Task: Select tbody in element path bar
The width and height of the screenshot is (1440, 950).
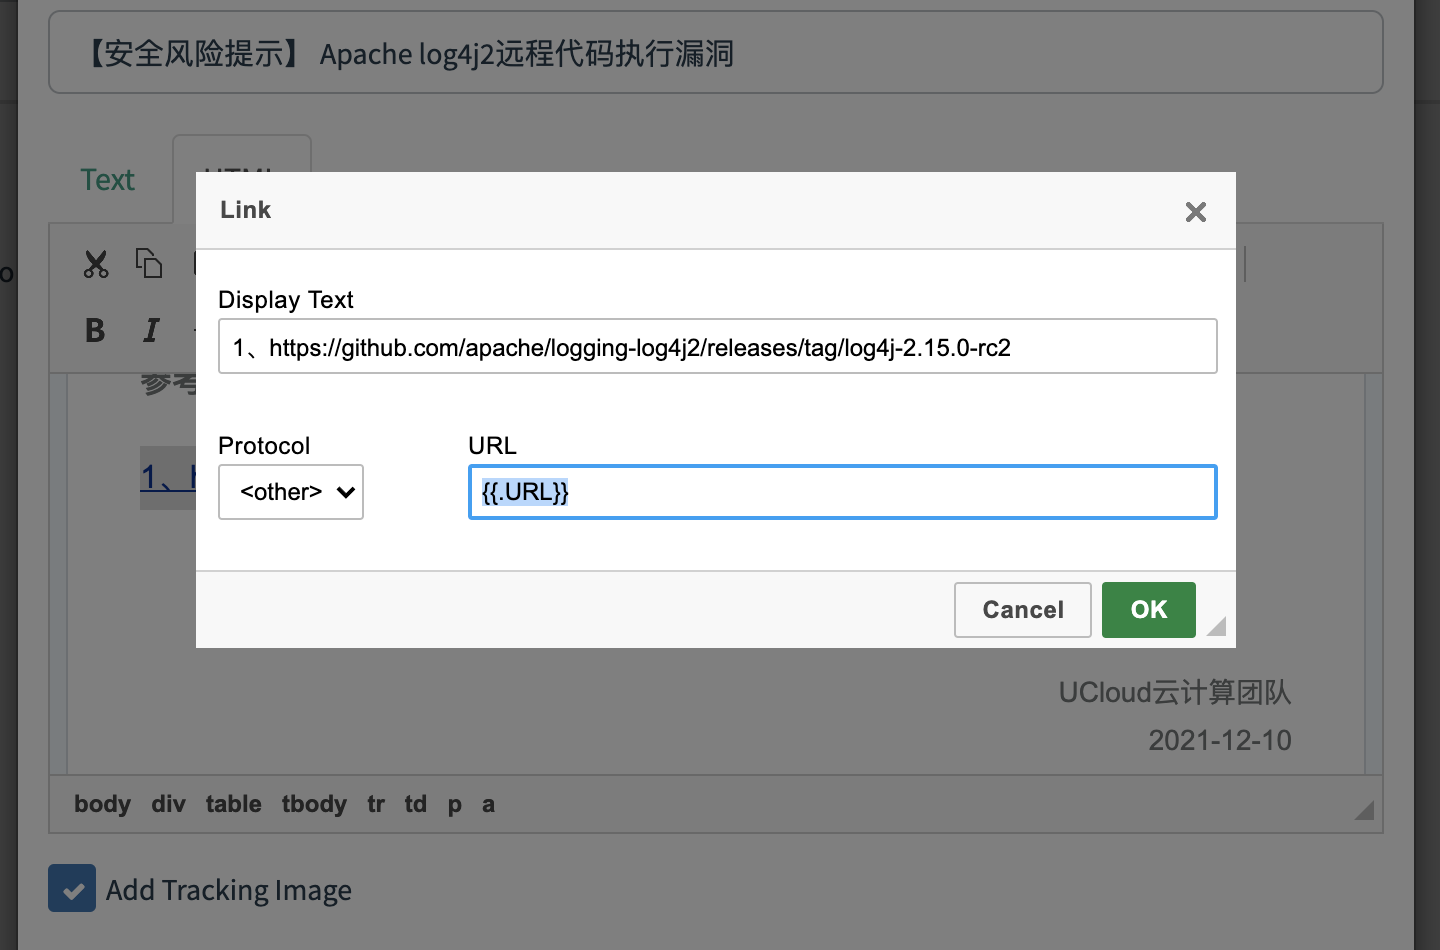Action: tap(314, 804)
